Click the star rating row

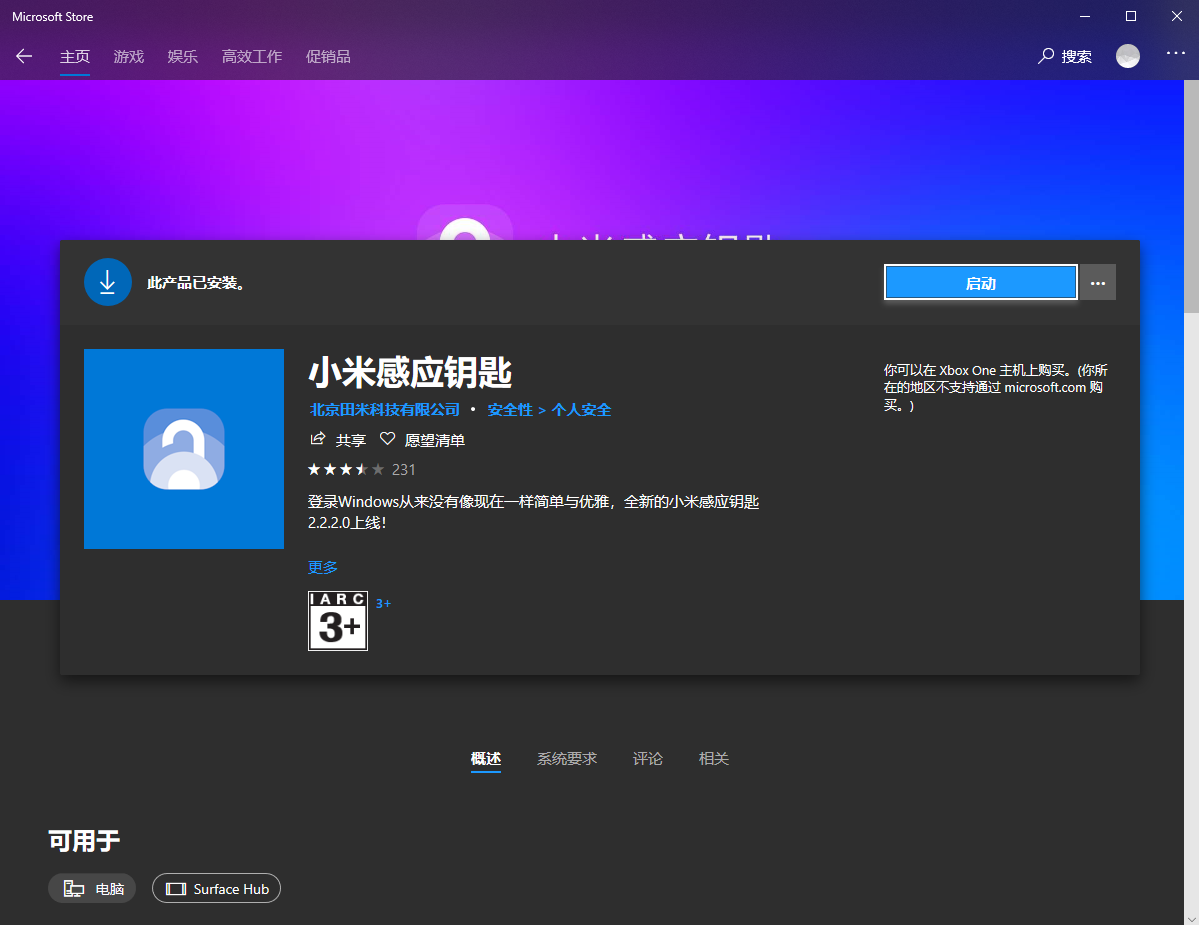click(346, 469)
